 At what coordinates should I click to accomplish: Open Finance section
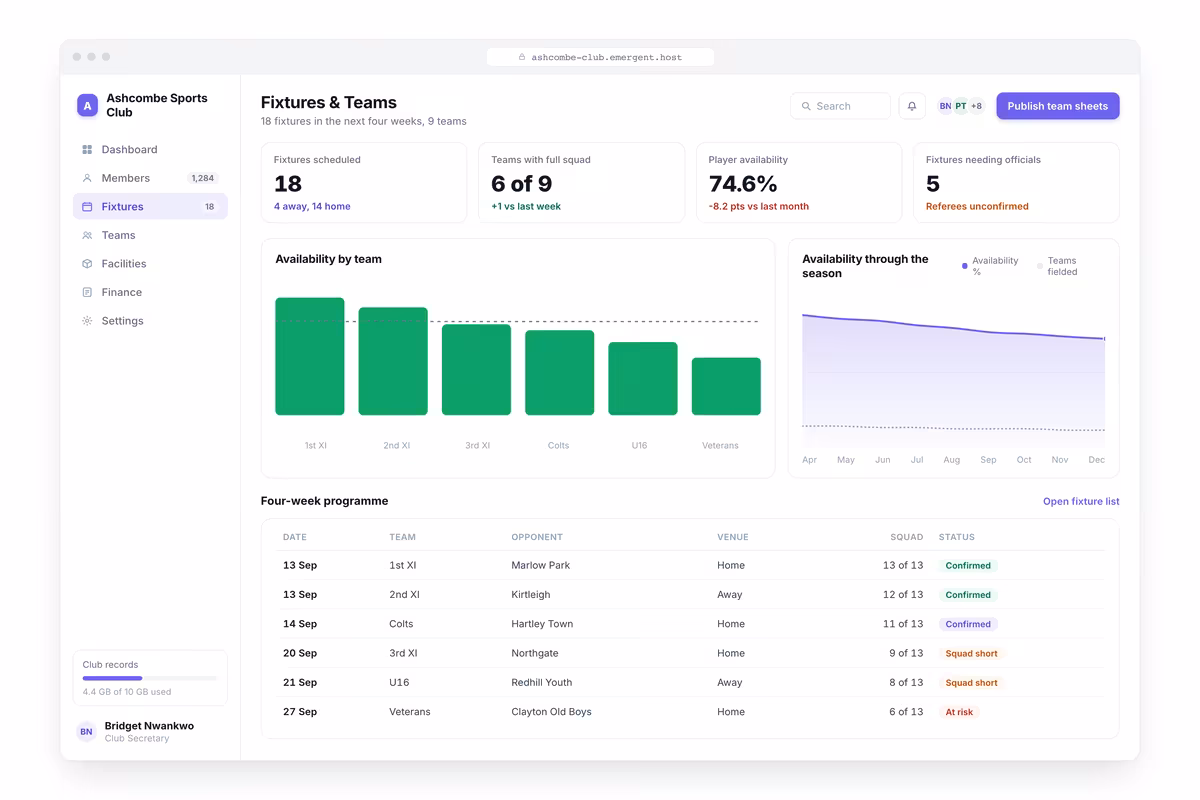150,292
